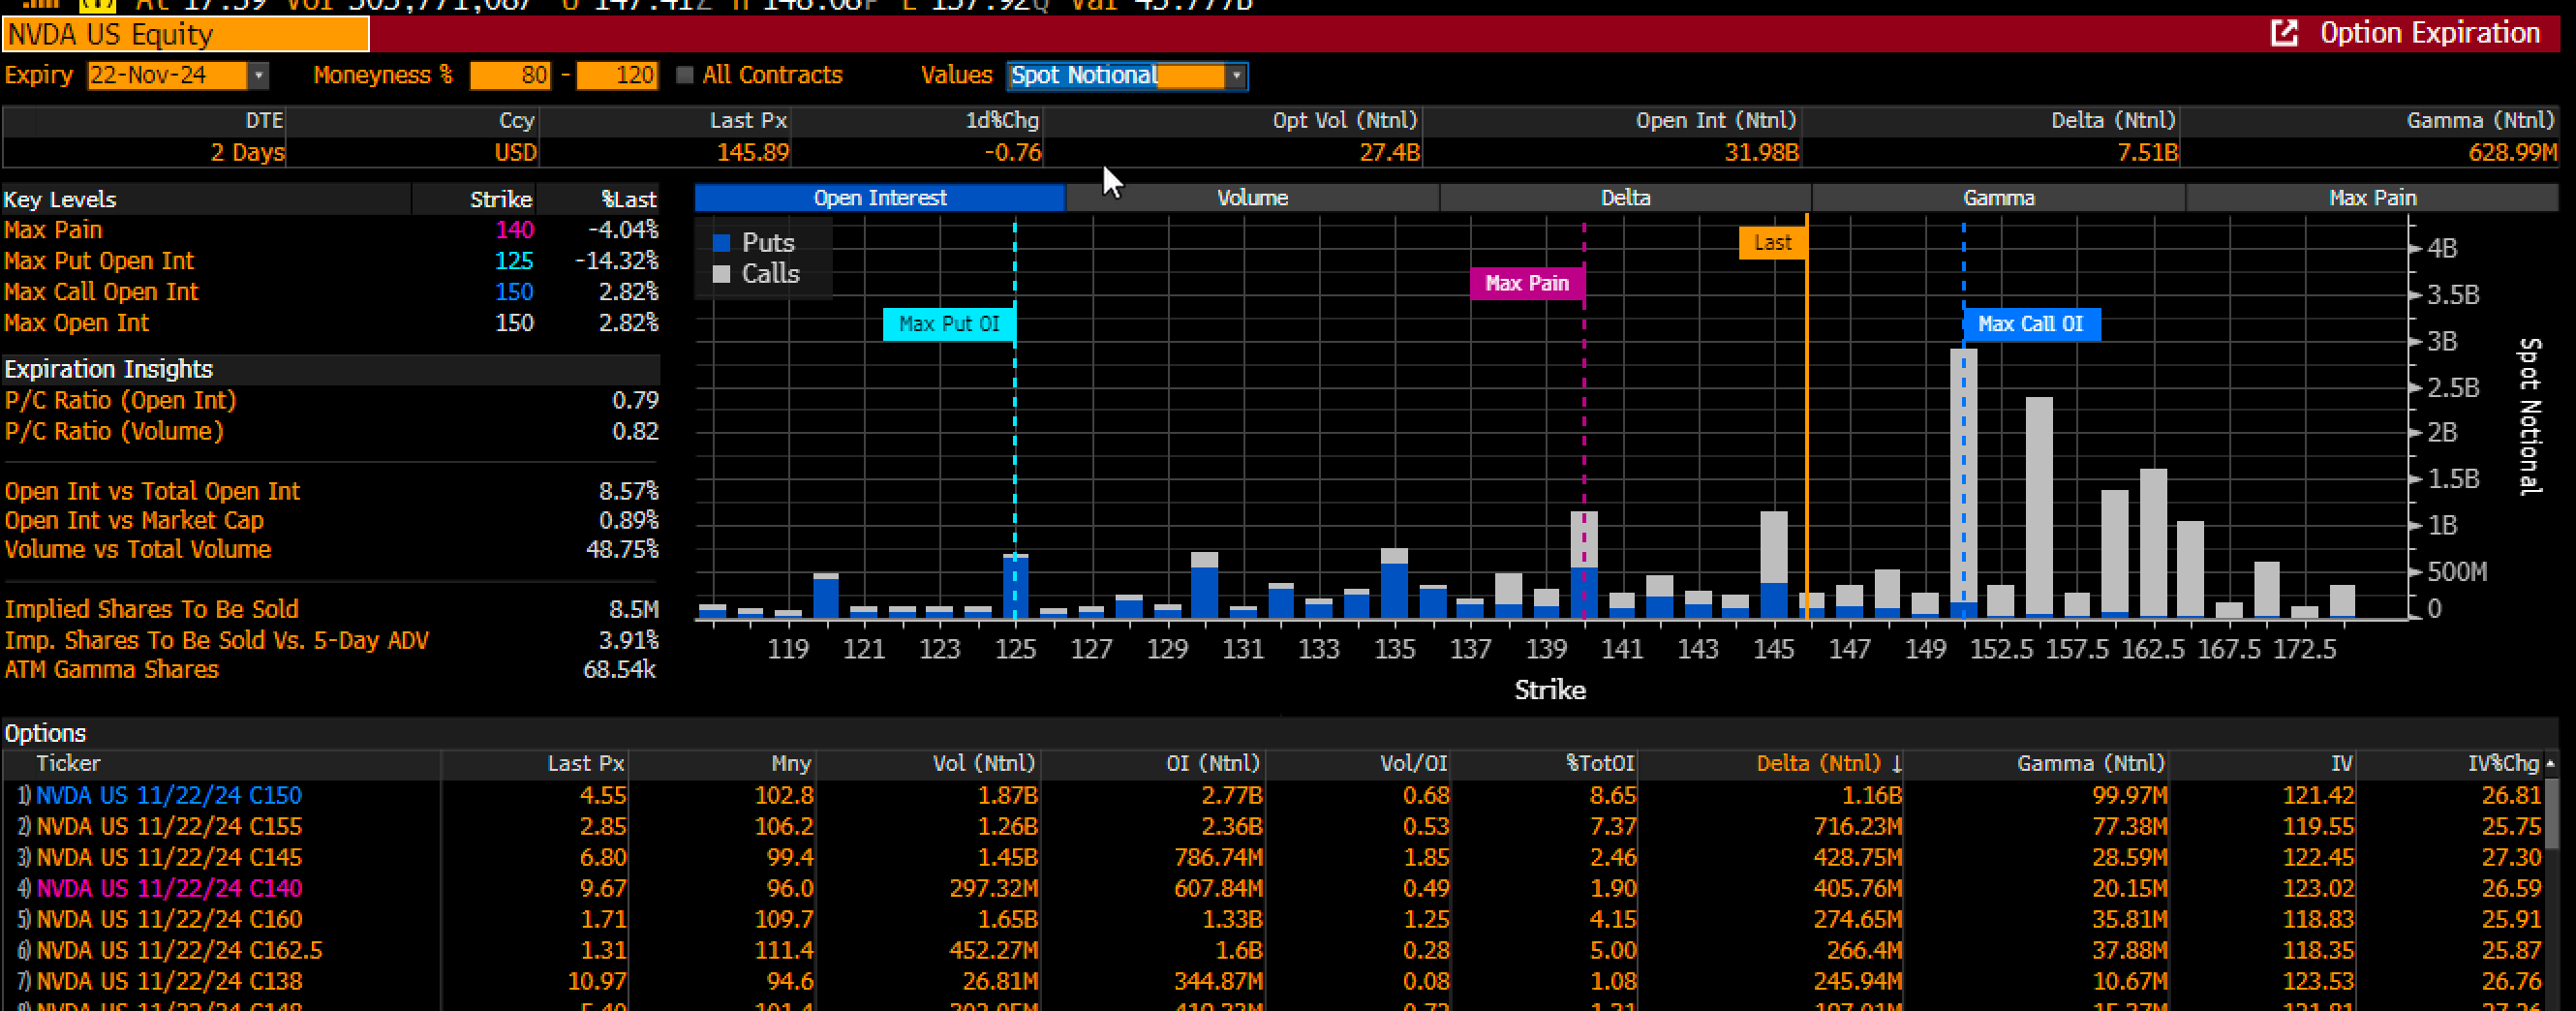Toggle the All Contracts checkbox
Image resolution: width=2576 pixels, height=1011 pixels.
pos(685,75)
